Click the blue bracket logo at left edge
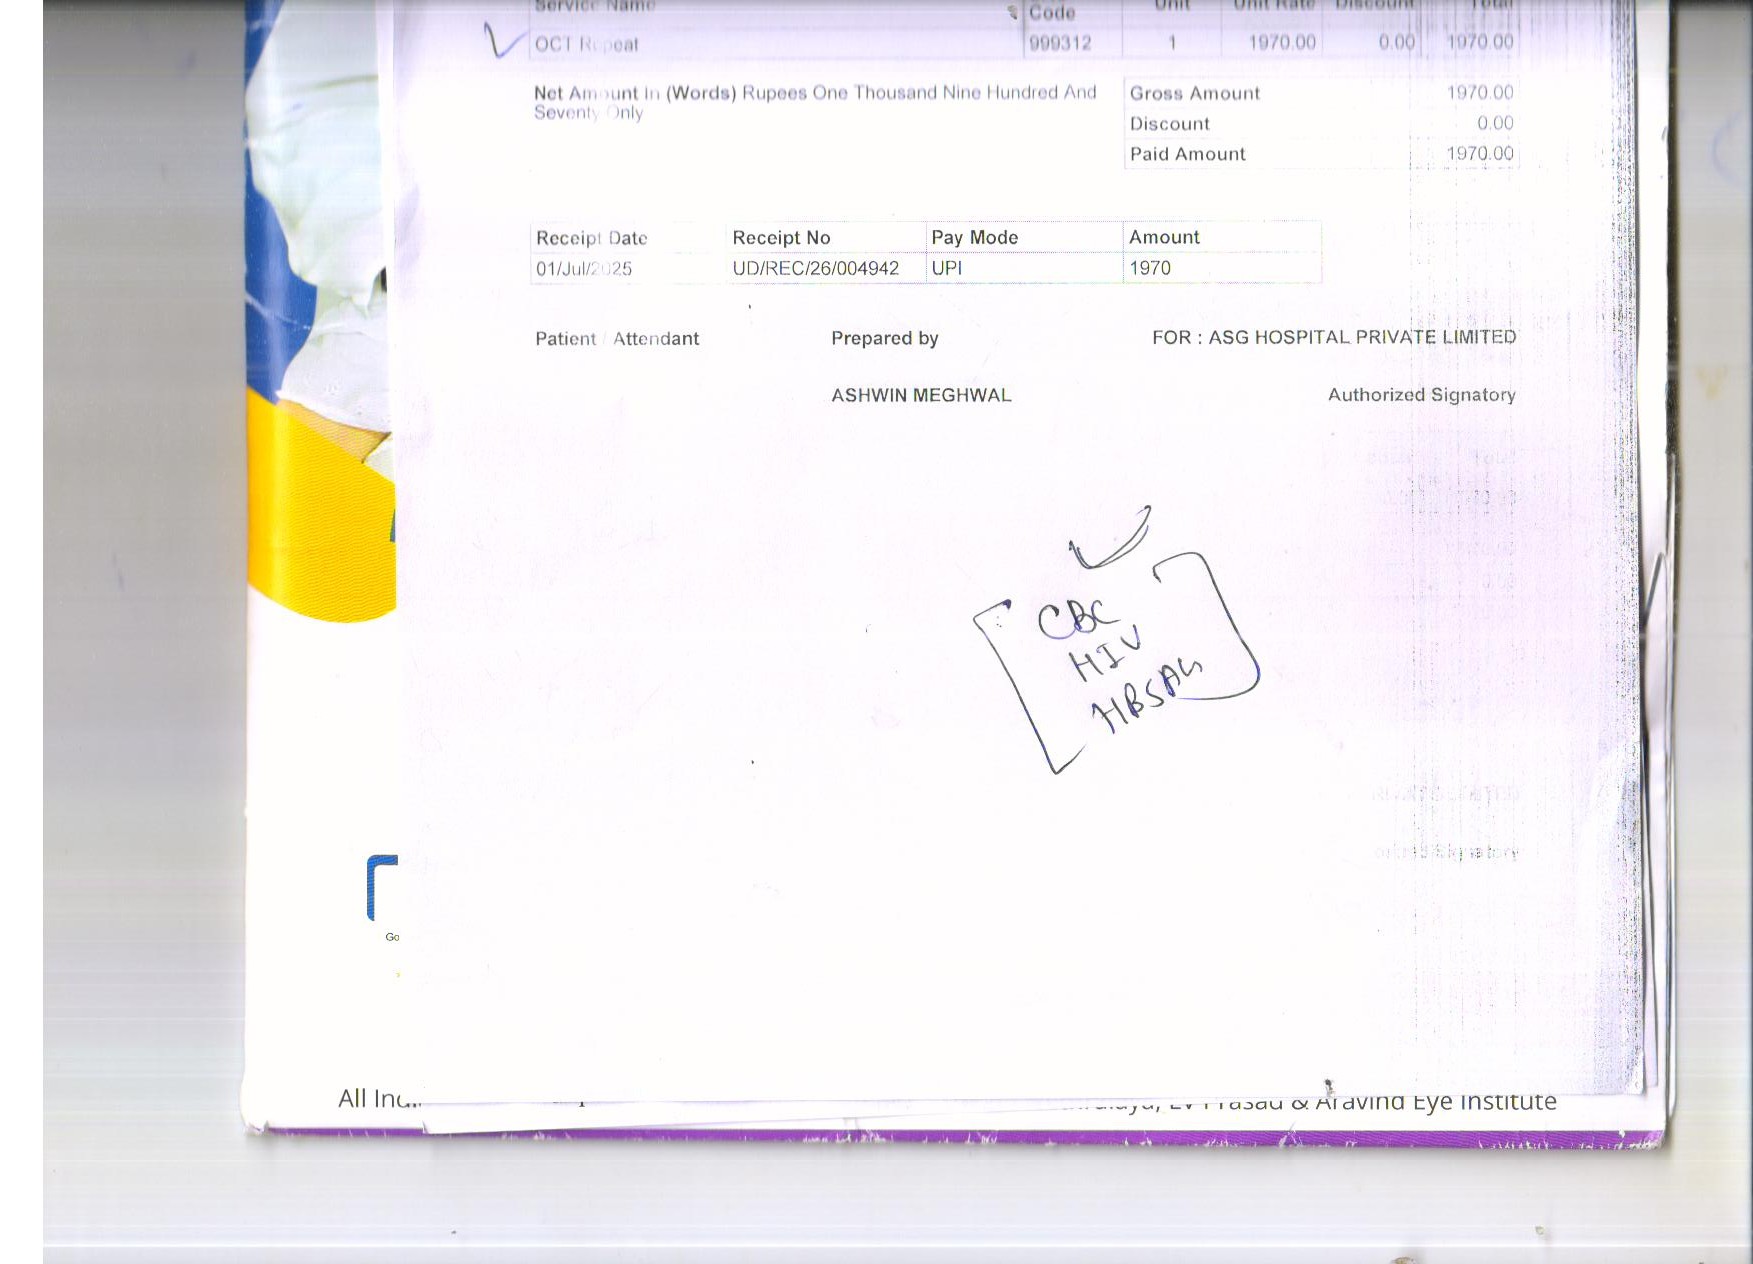Image resolution: width=1753 pixels, height=1264 pixels. pos(382,886)
